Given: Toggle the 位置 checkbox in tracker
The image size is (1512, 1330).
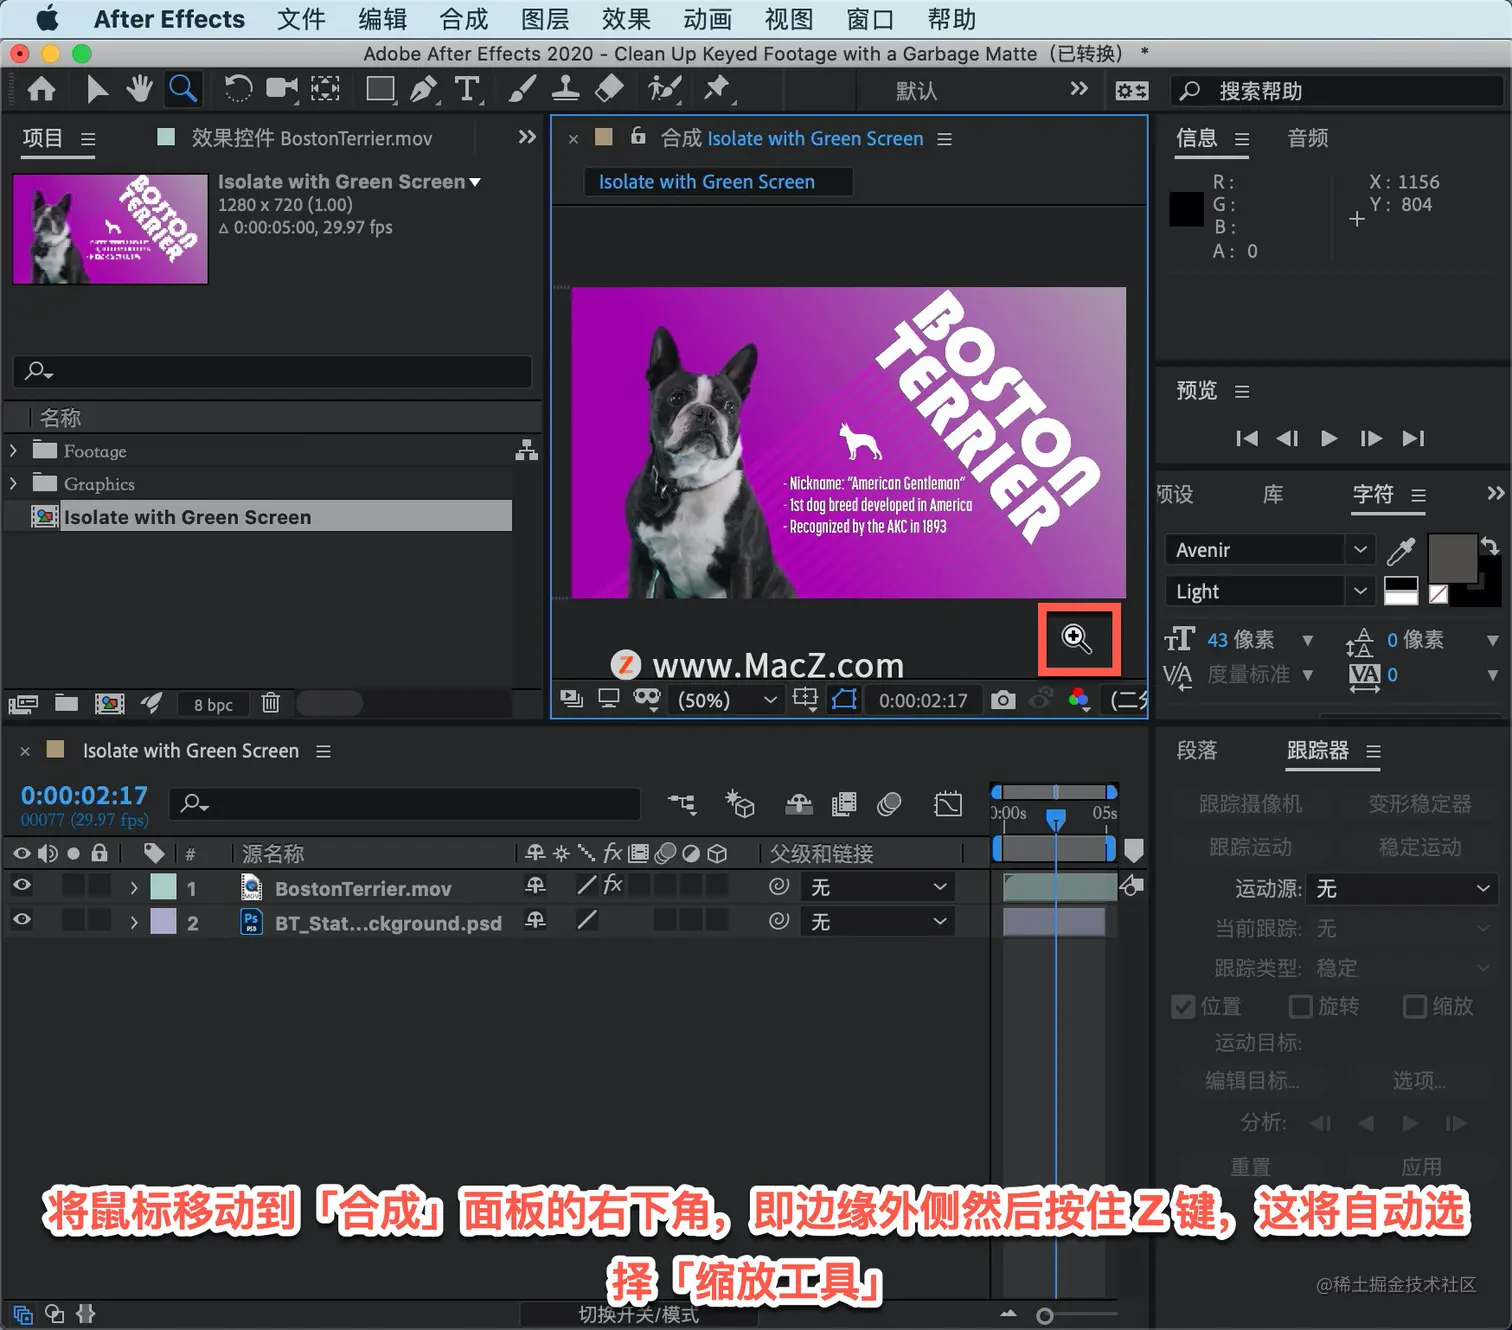Looking at the screenshot, I should pyautogui.click(x=1183, y=1006).
